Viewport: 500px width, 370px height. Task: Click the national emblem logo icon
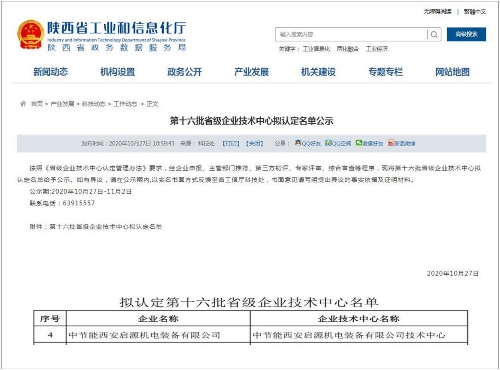[x=30, y=35]
